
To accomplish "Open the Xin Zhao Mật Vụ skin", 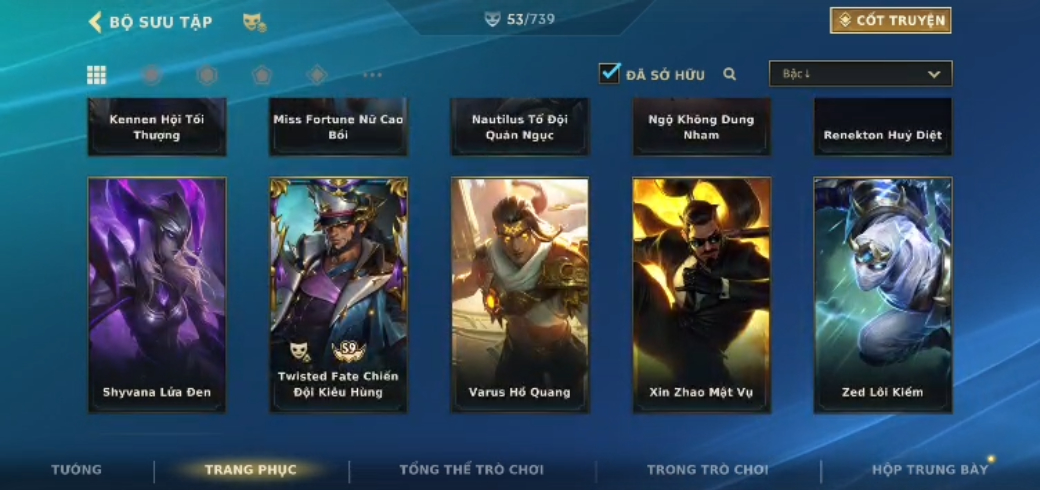I will tap(702, 295).
